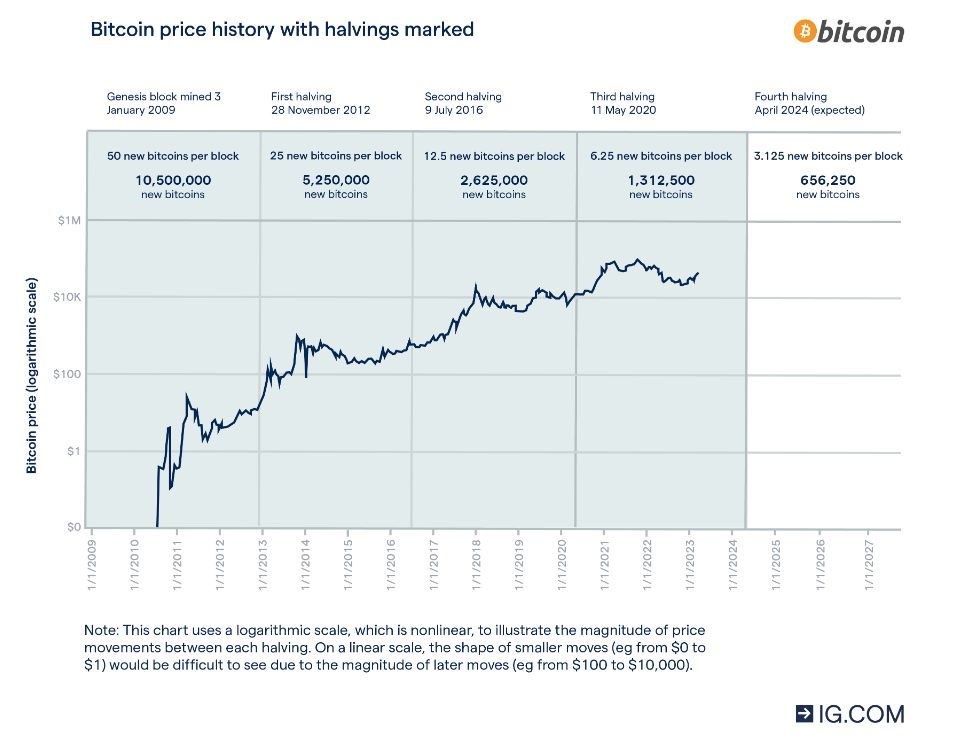Select the Fourth halving expected label
968x742 pixels.
point(809,103)
